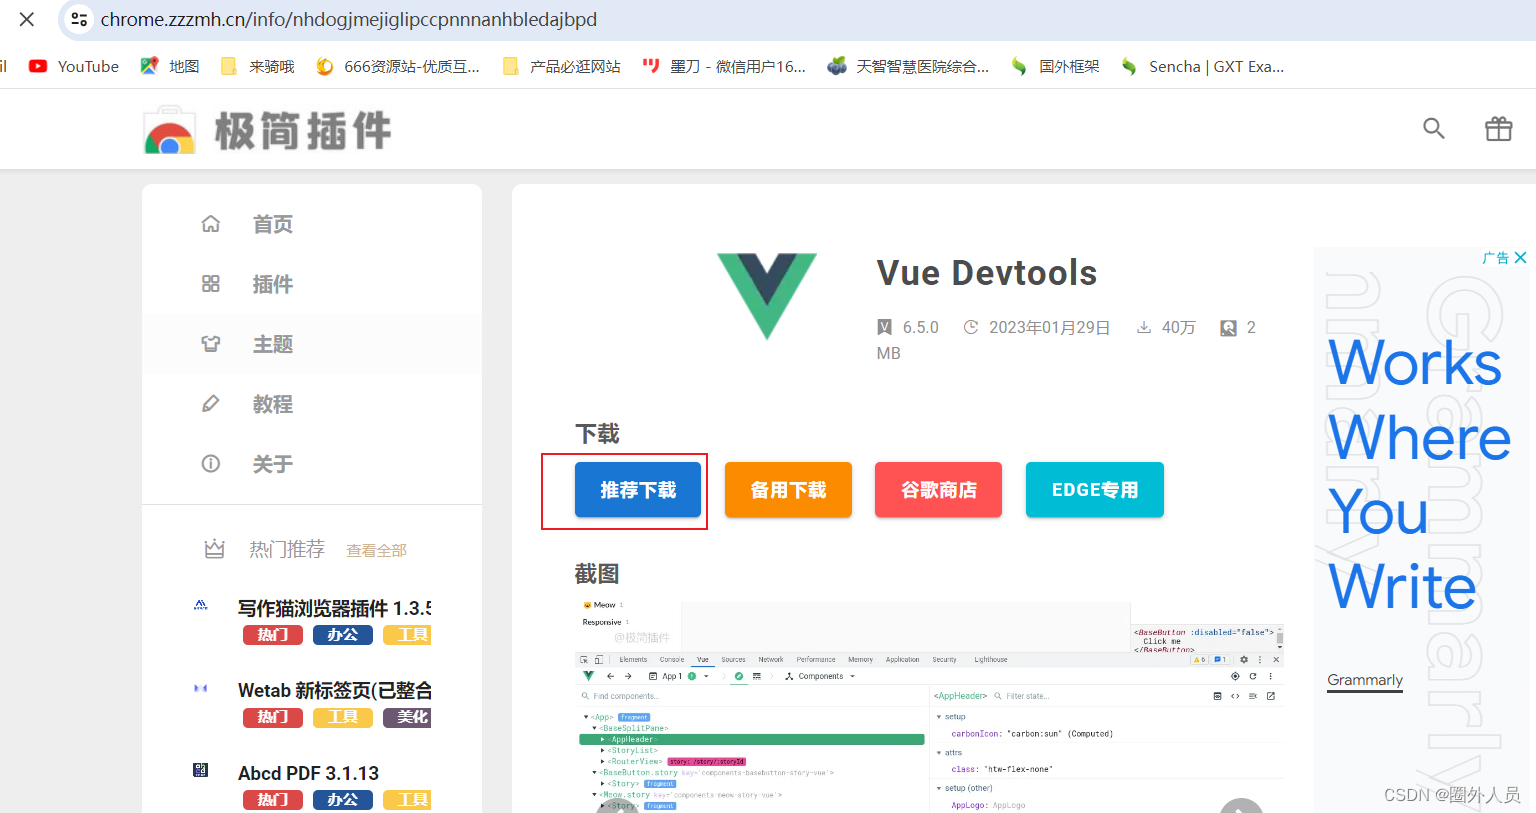This screenshot has height=813, width=1536.
Task: Click the 写作猫 icon in list
Action: pos(200,605)
